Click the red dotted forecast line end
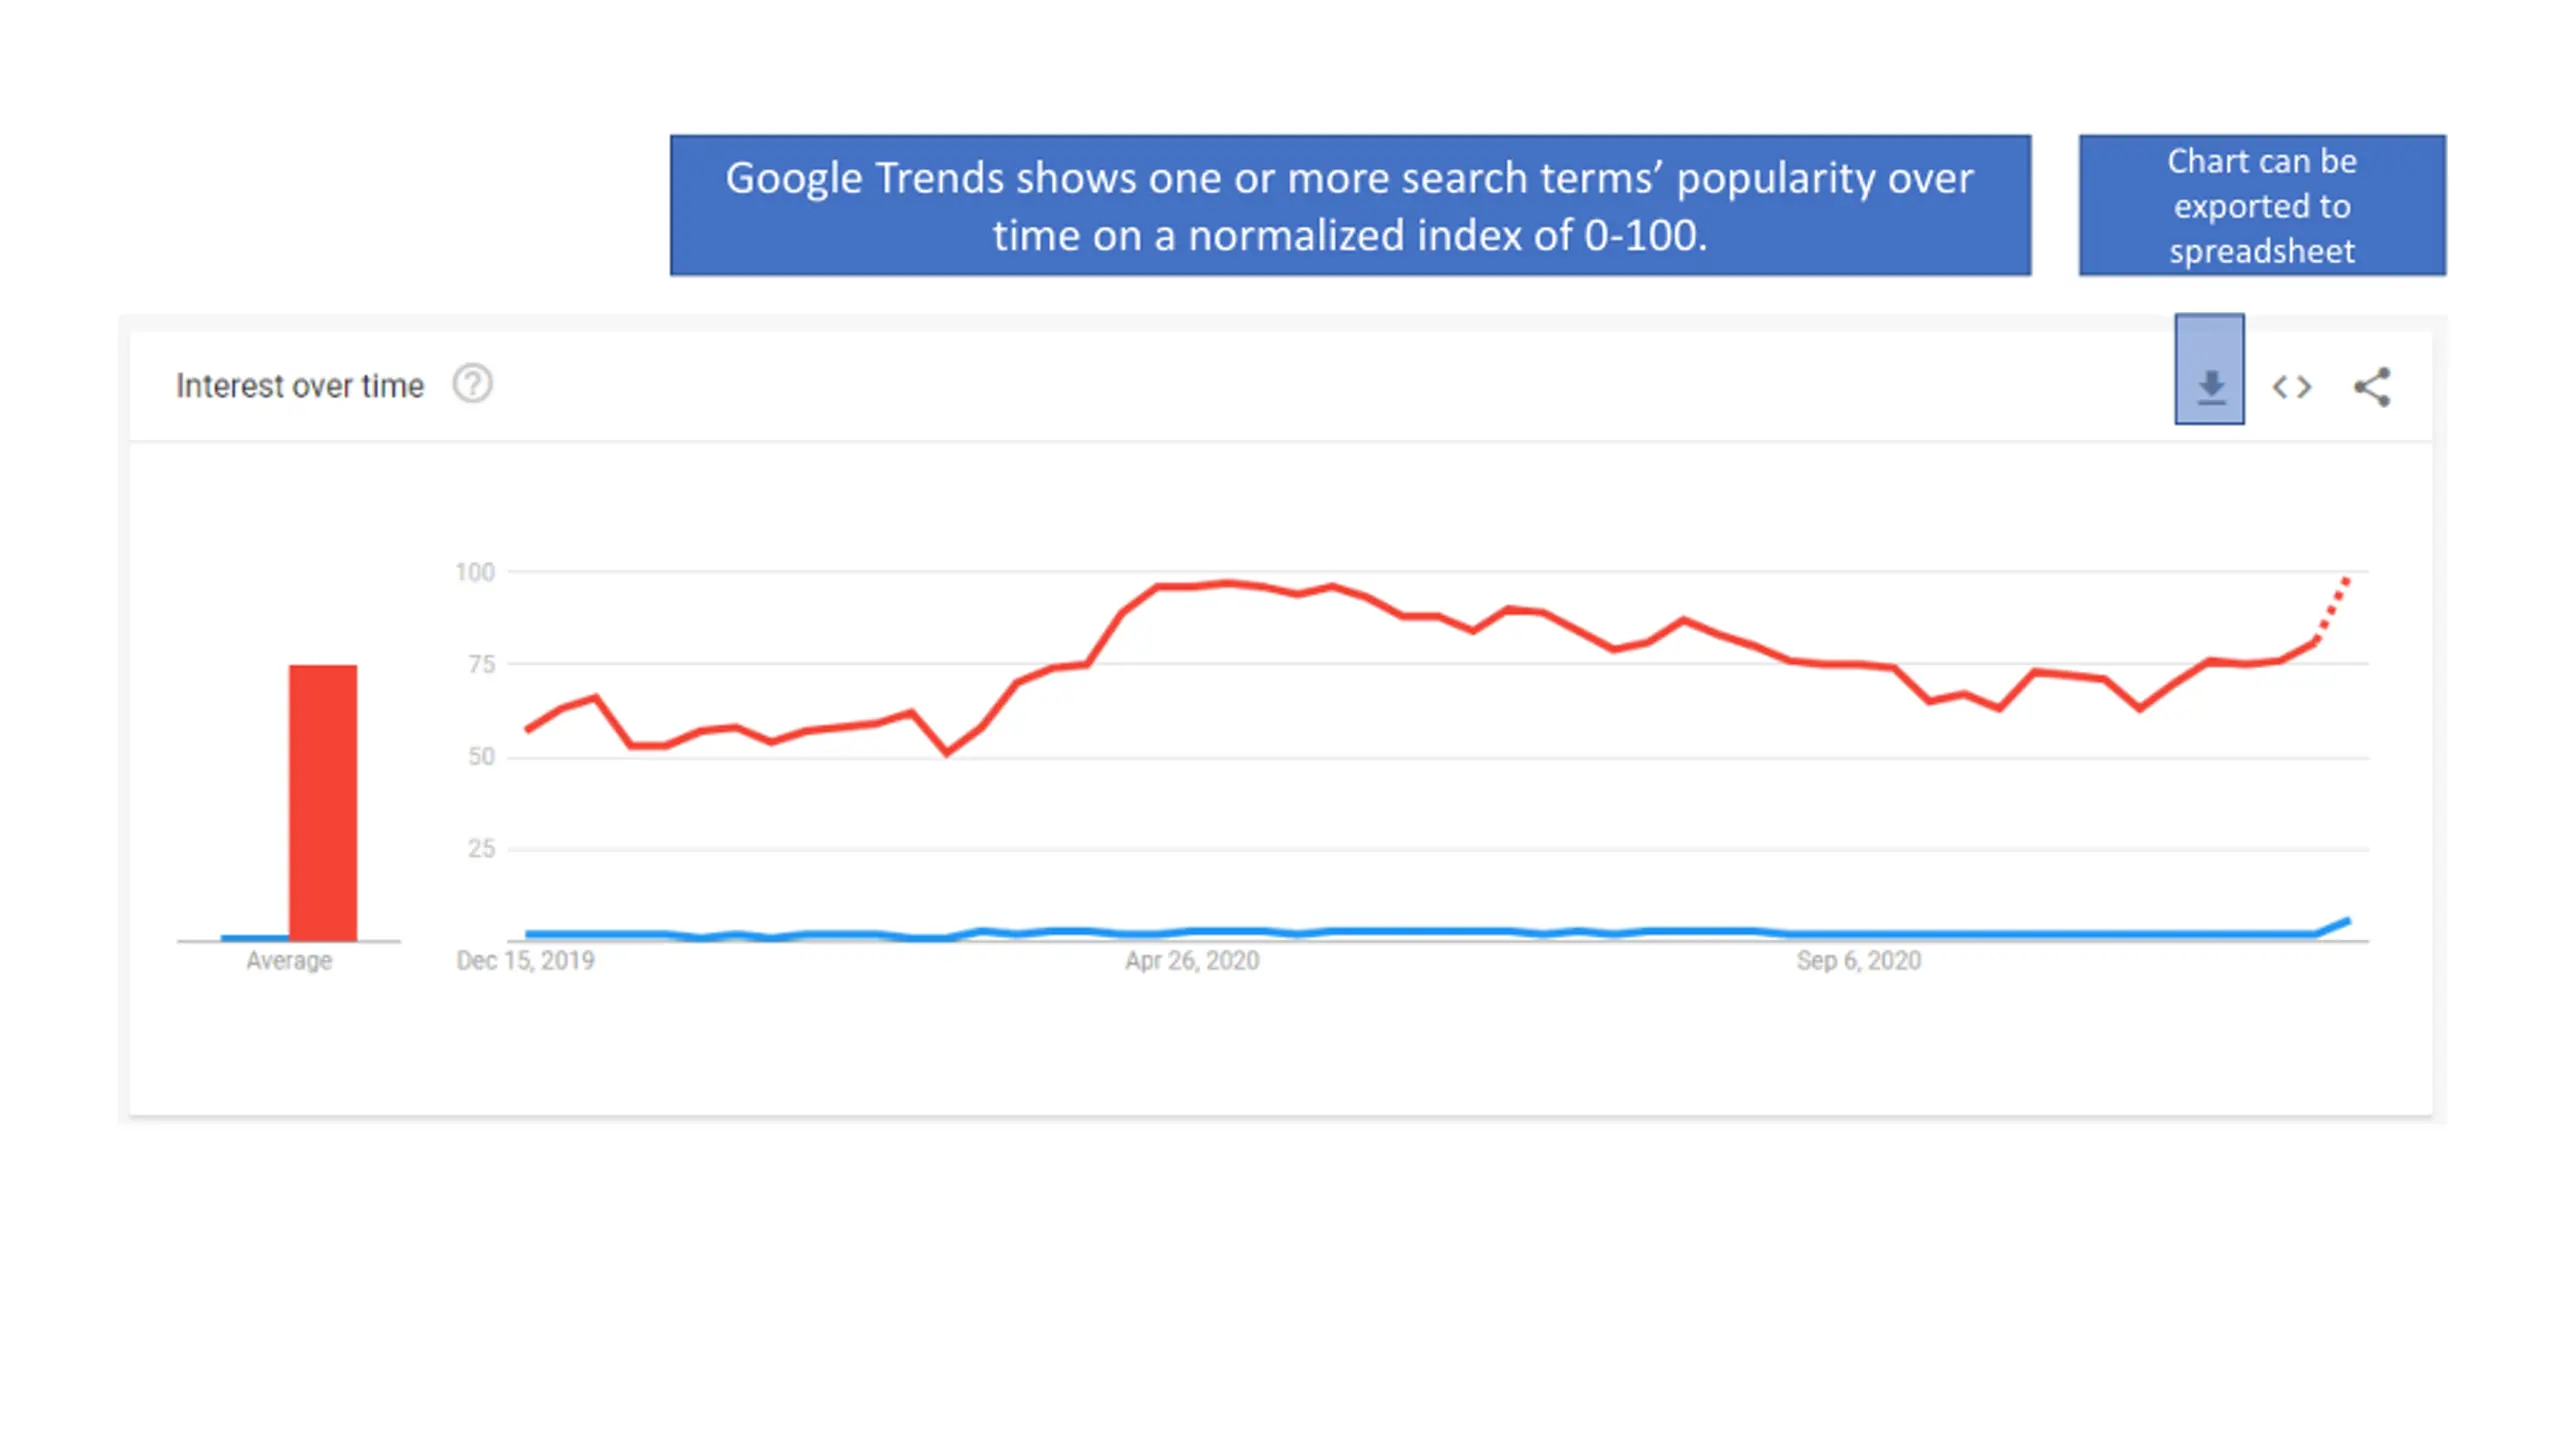This screenshot has height=1440, width=2560. (2346, 581)
